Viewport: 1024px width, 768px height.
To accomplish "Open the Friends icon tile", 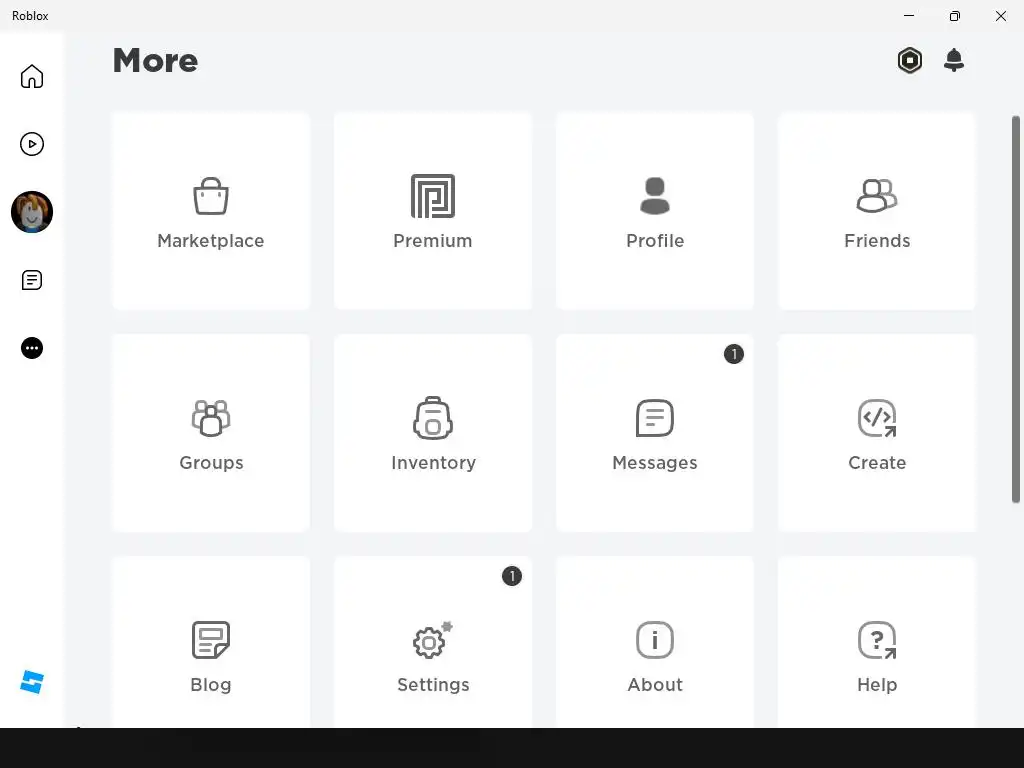I will pos(877,196).
